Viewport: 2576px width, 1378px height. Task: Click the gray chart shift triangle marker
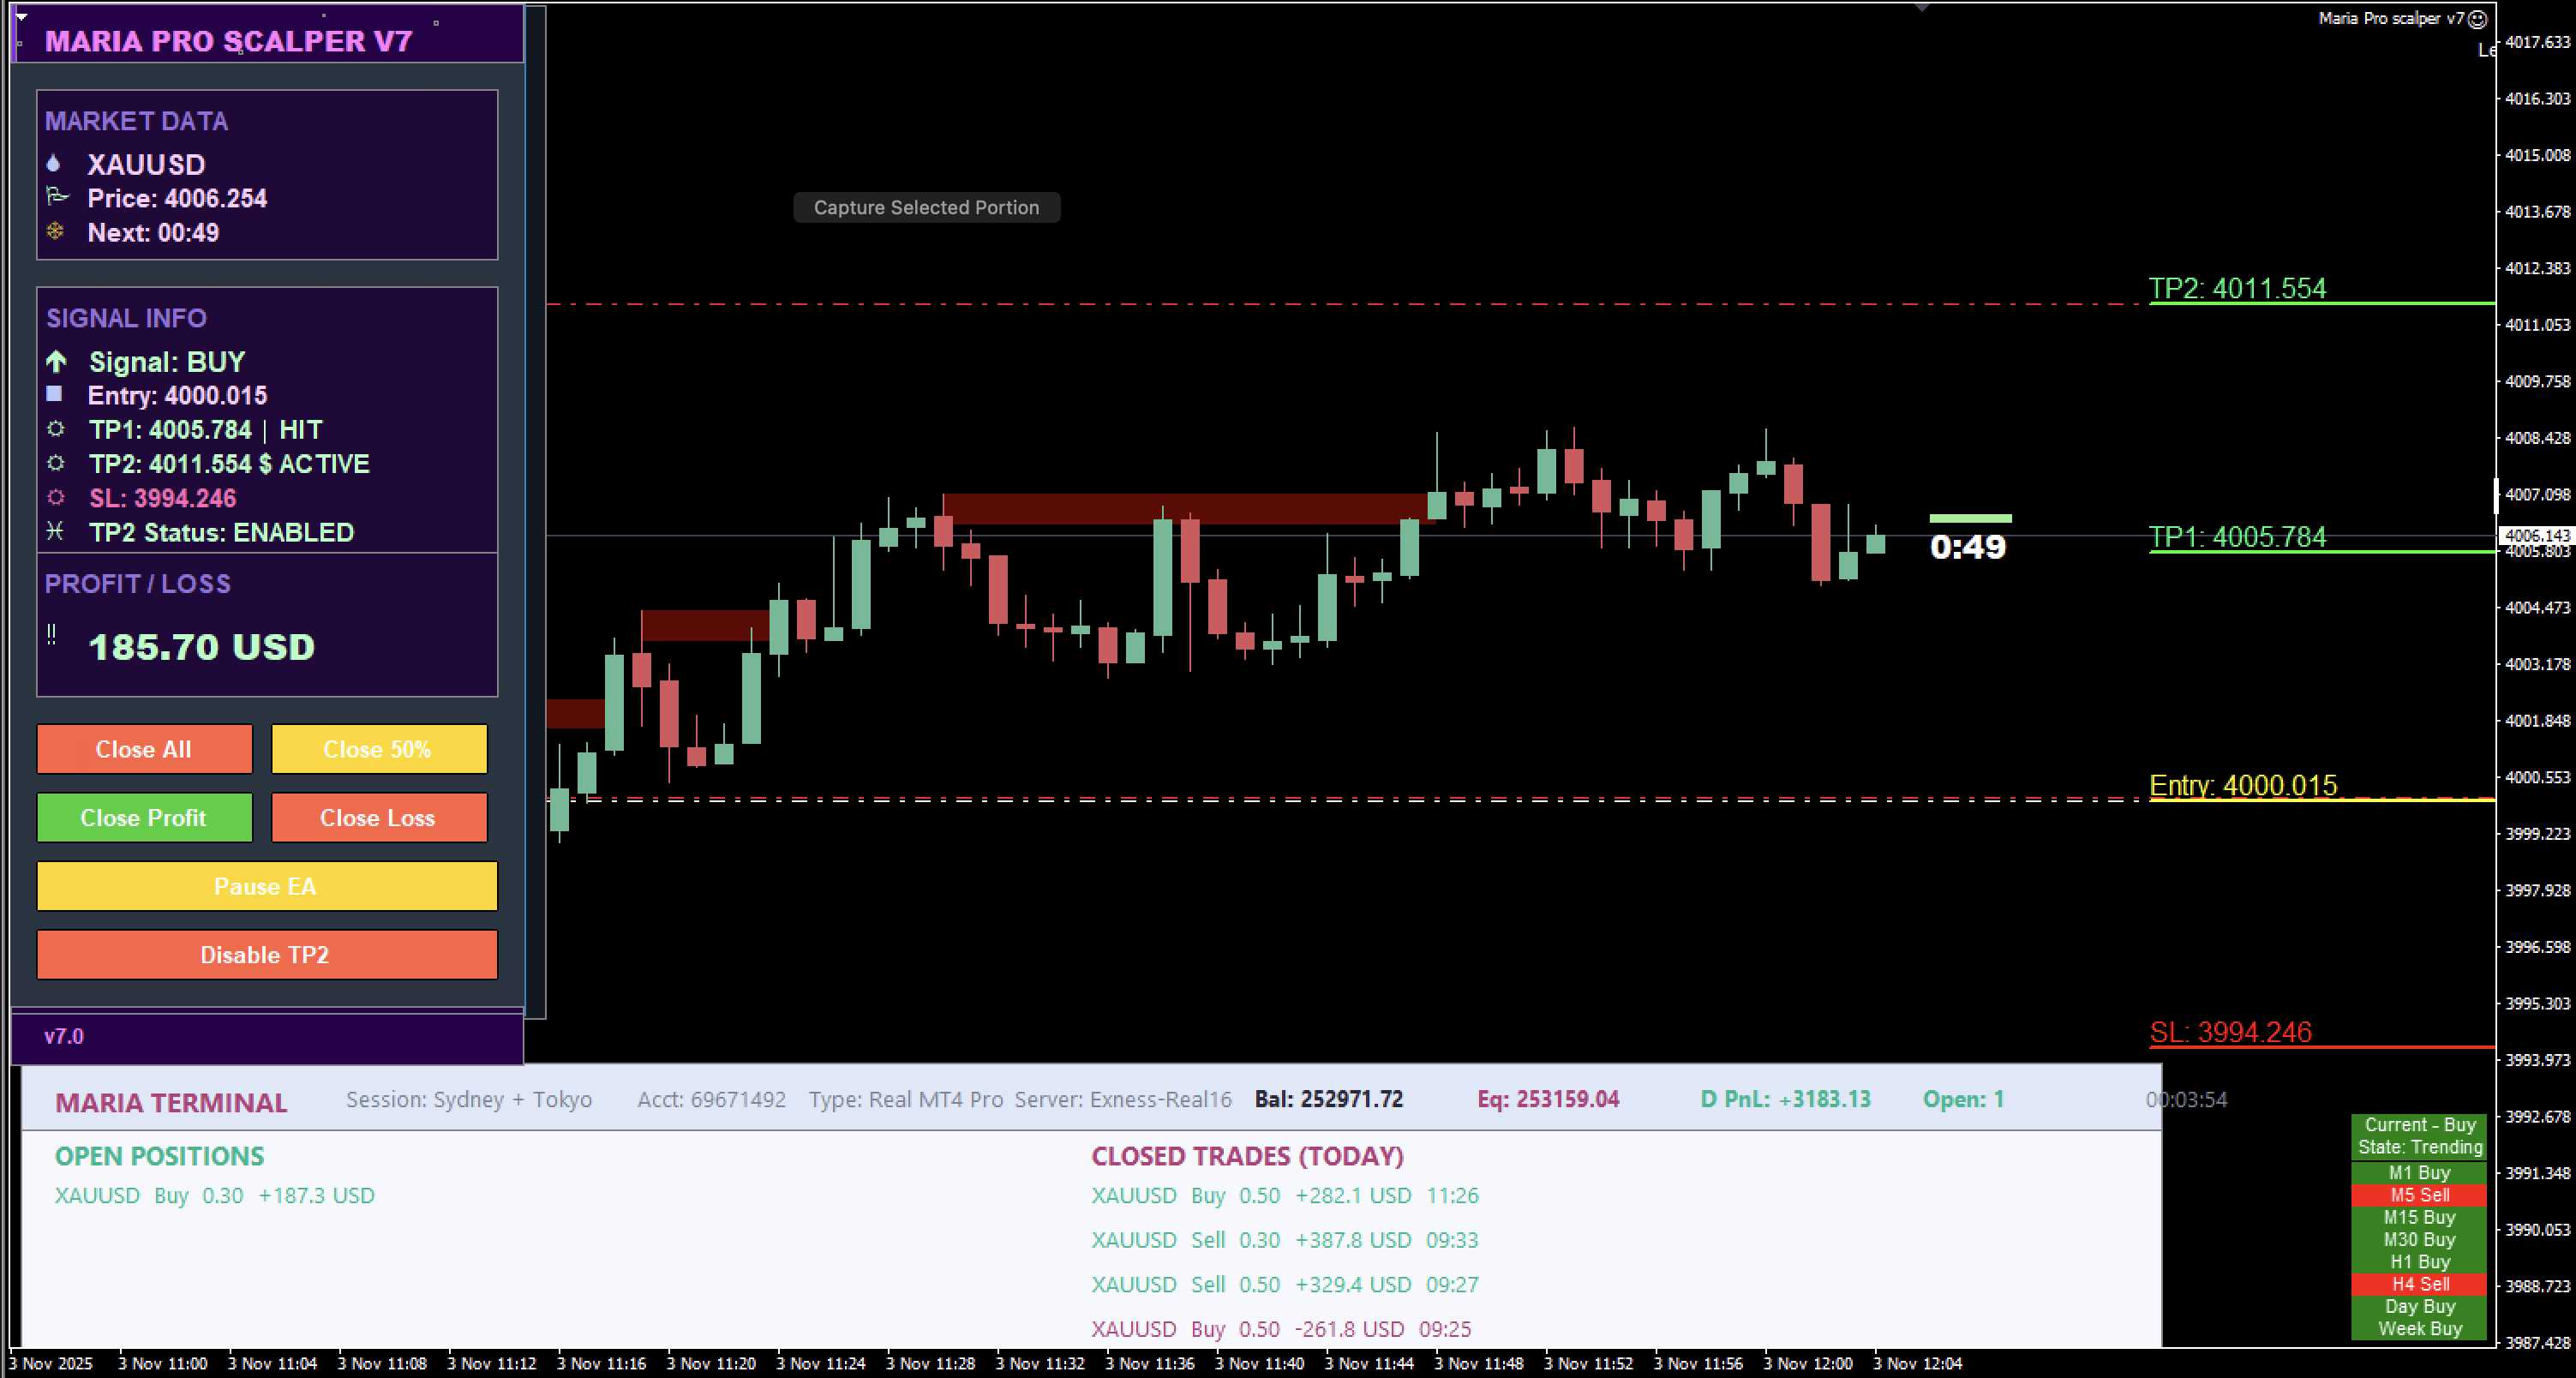(x=1921, y=7)
